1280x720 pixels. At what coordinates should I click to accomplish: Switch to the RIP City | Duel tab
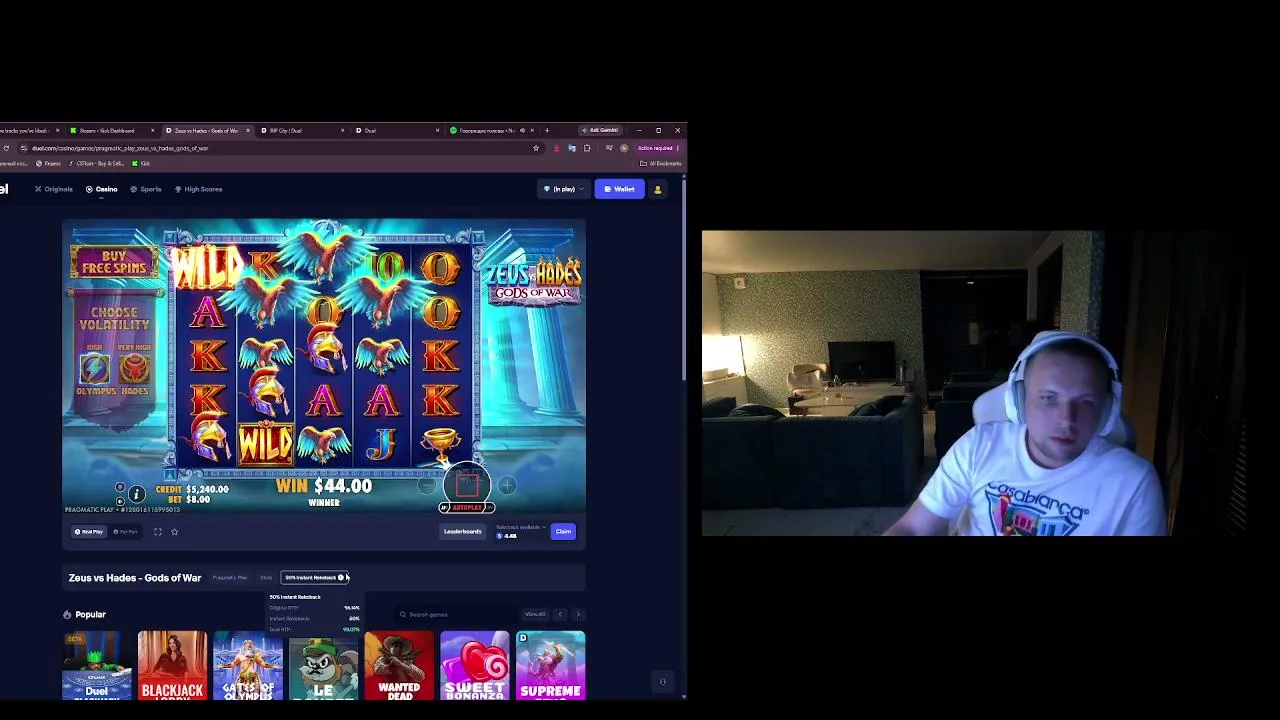[301, 131]
